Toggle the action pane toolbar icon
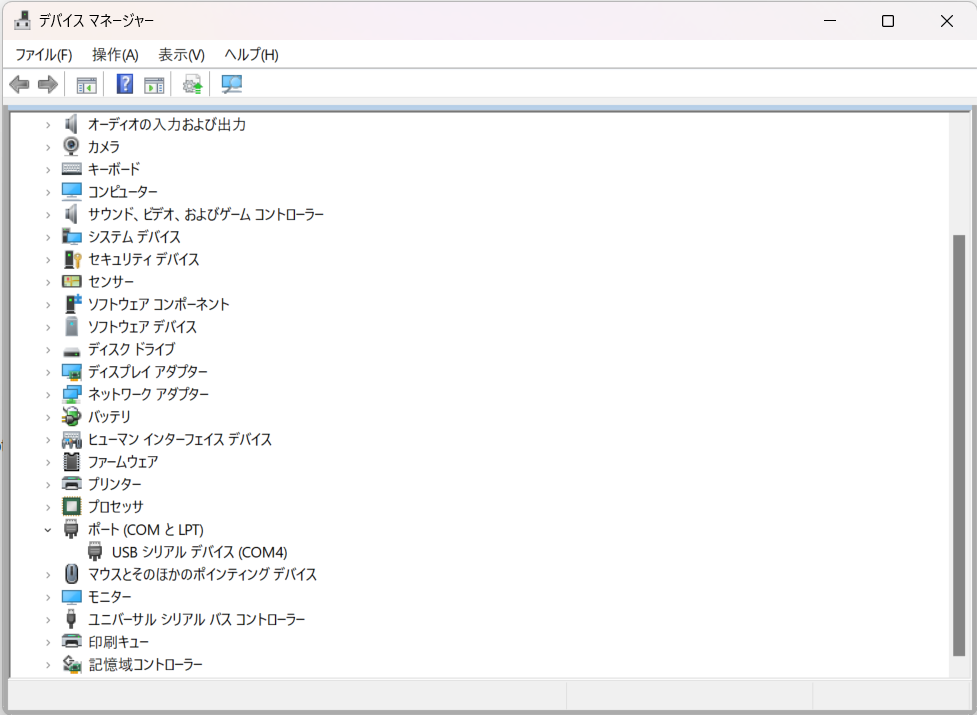977x715 pixels. click(x=154, y=85)
